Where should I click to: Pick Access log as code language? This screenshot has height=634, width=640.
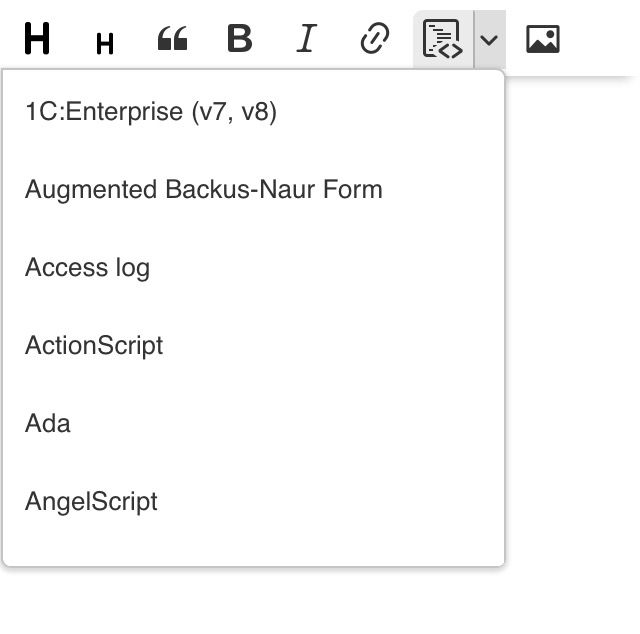coord(88,267)
